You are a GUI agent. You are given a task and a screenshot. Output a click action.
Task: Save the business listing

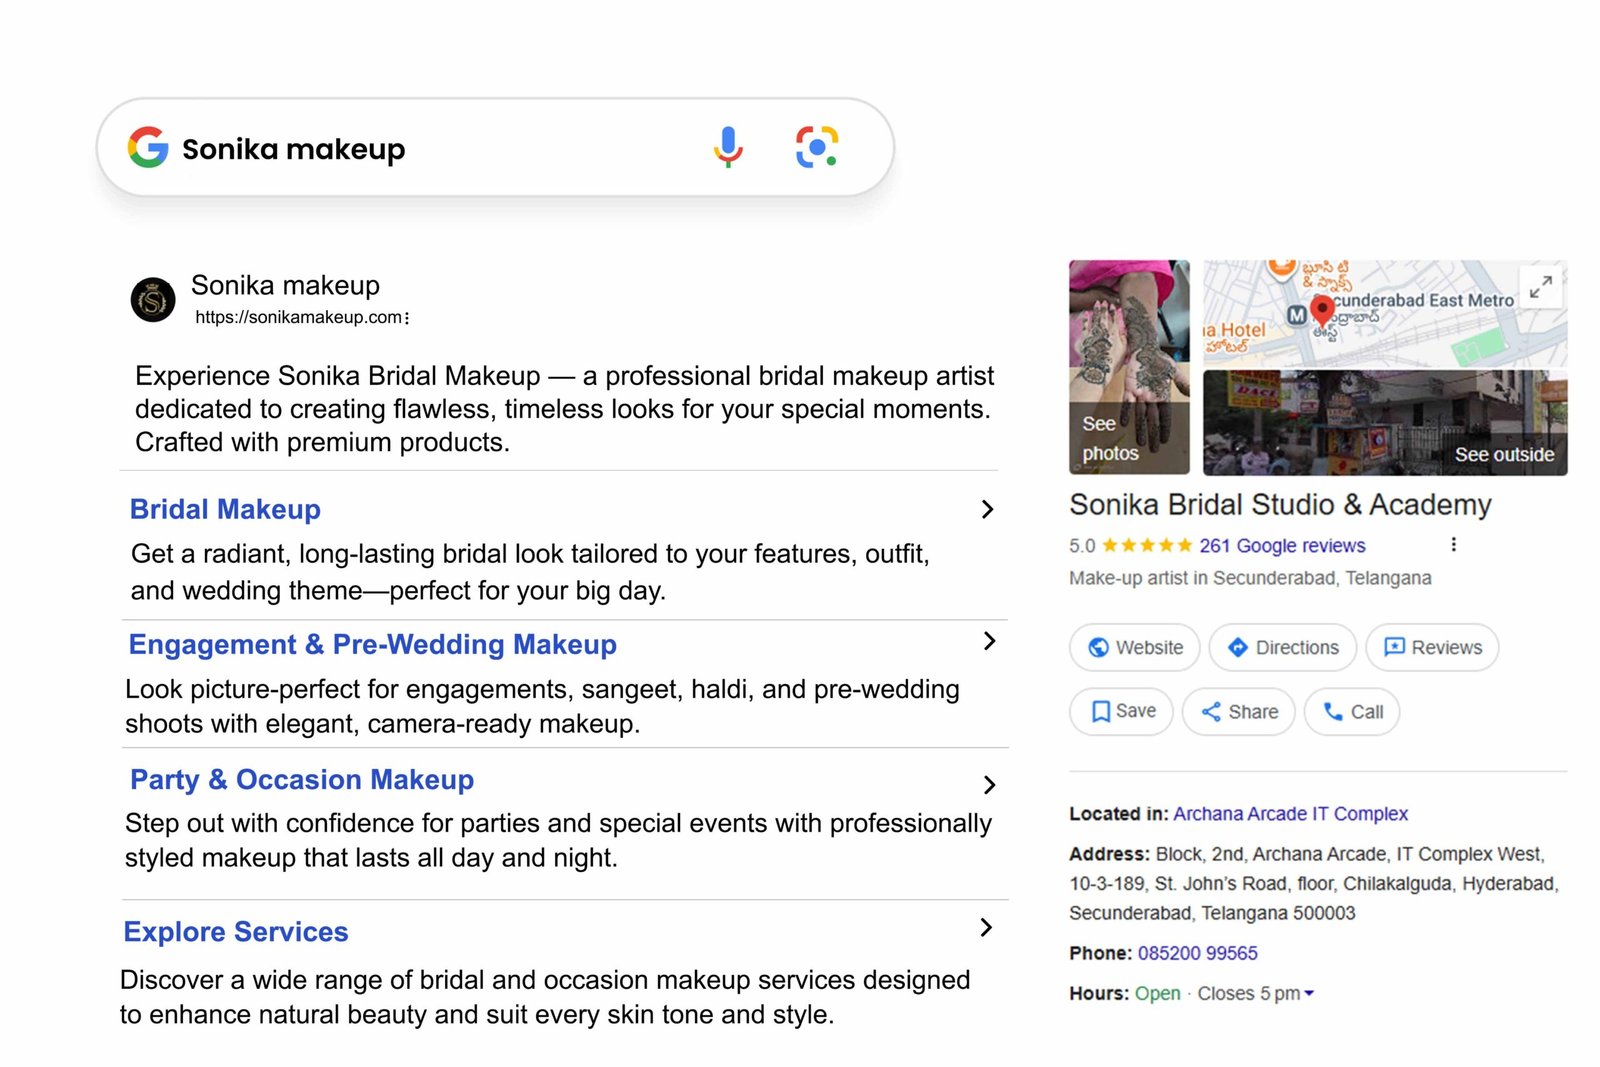coord(1121,711)
